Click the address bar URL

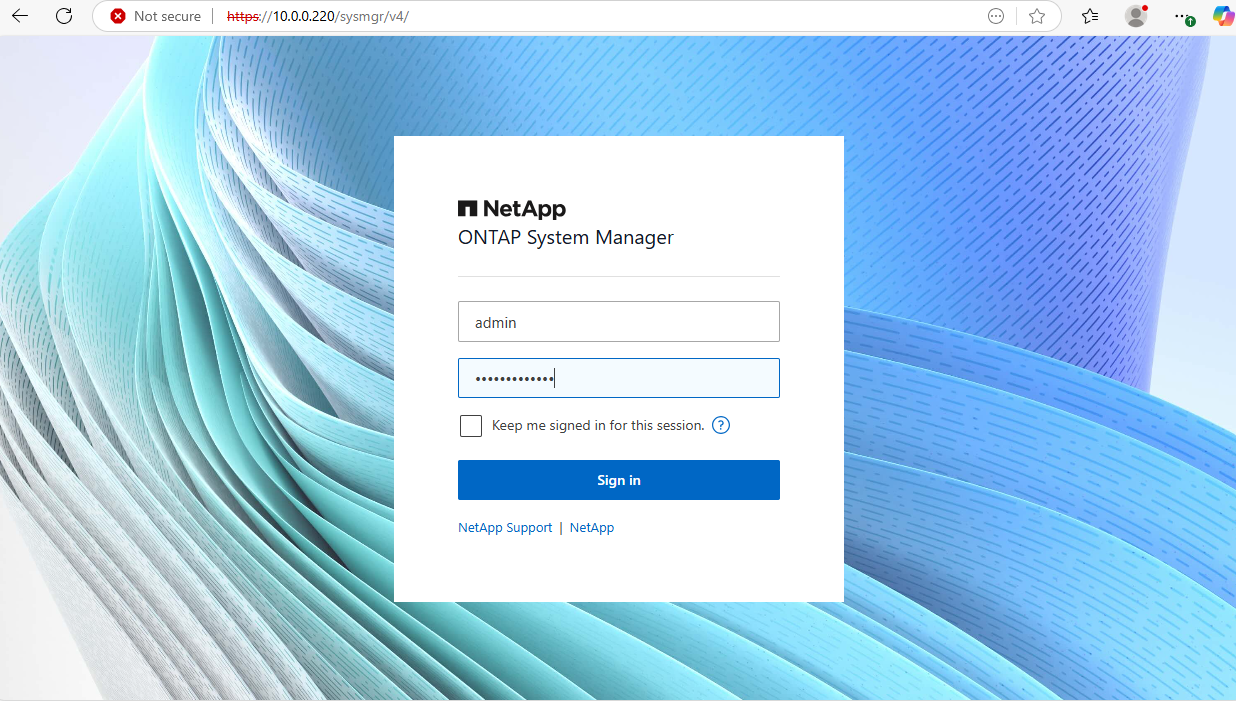(318, 16)
